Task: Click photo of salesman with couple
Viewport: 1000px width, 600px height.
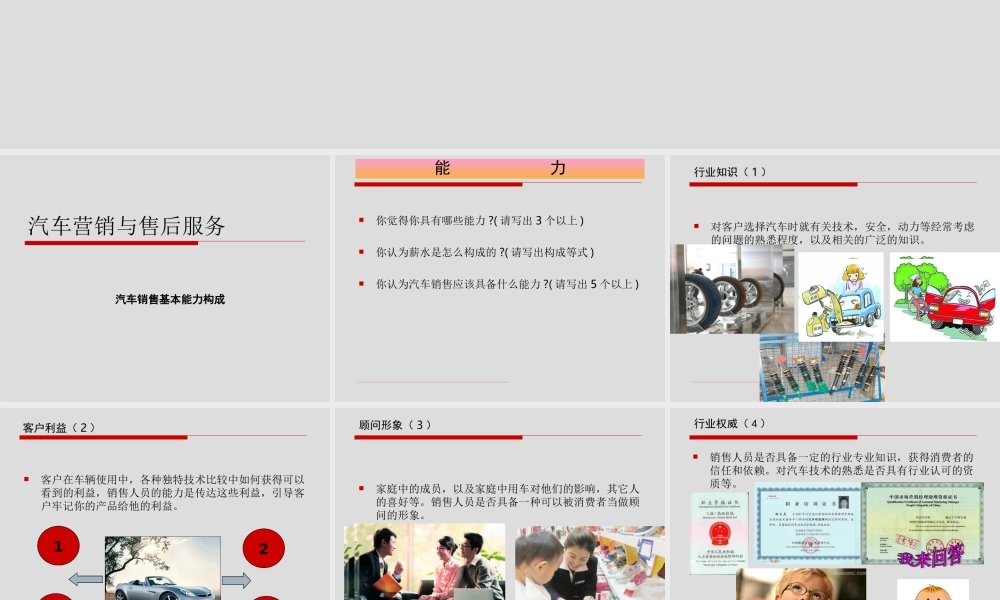Action: [425, 562]
